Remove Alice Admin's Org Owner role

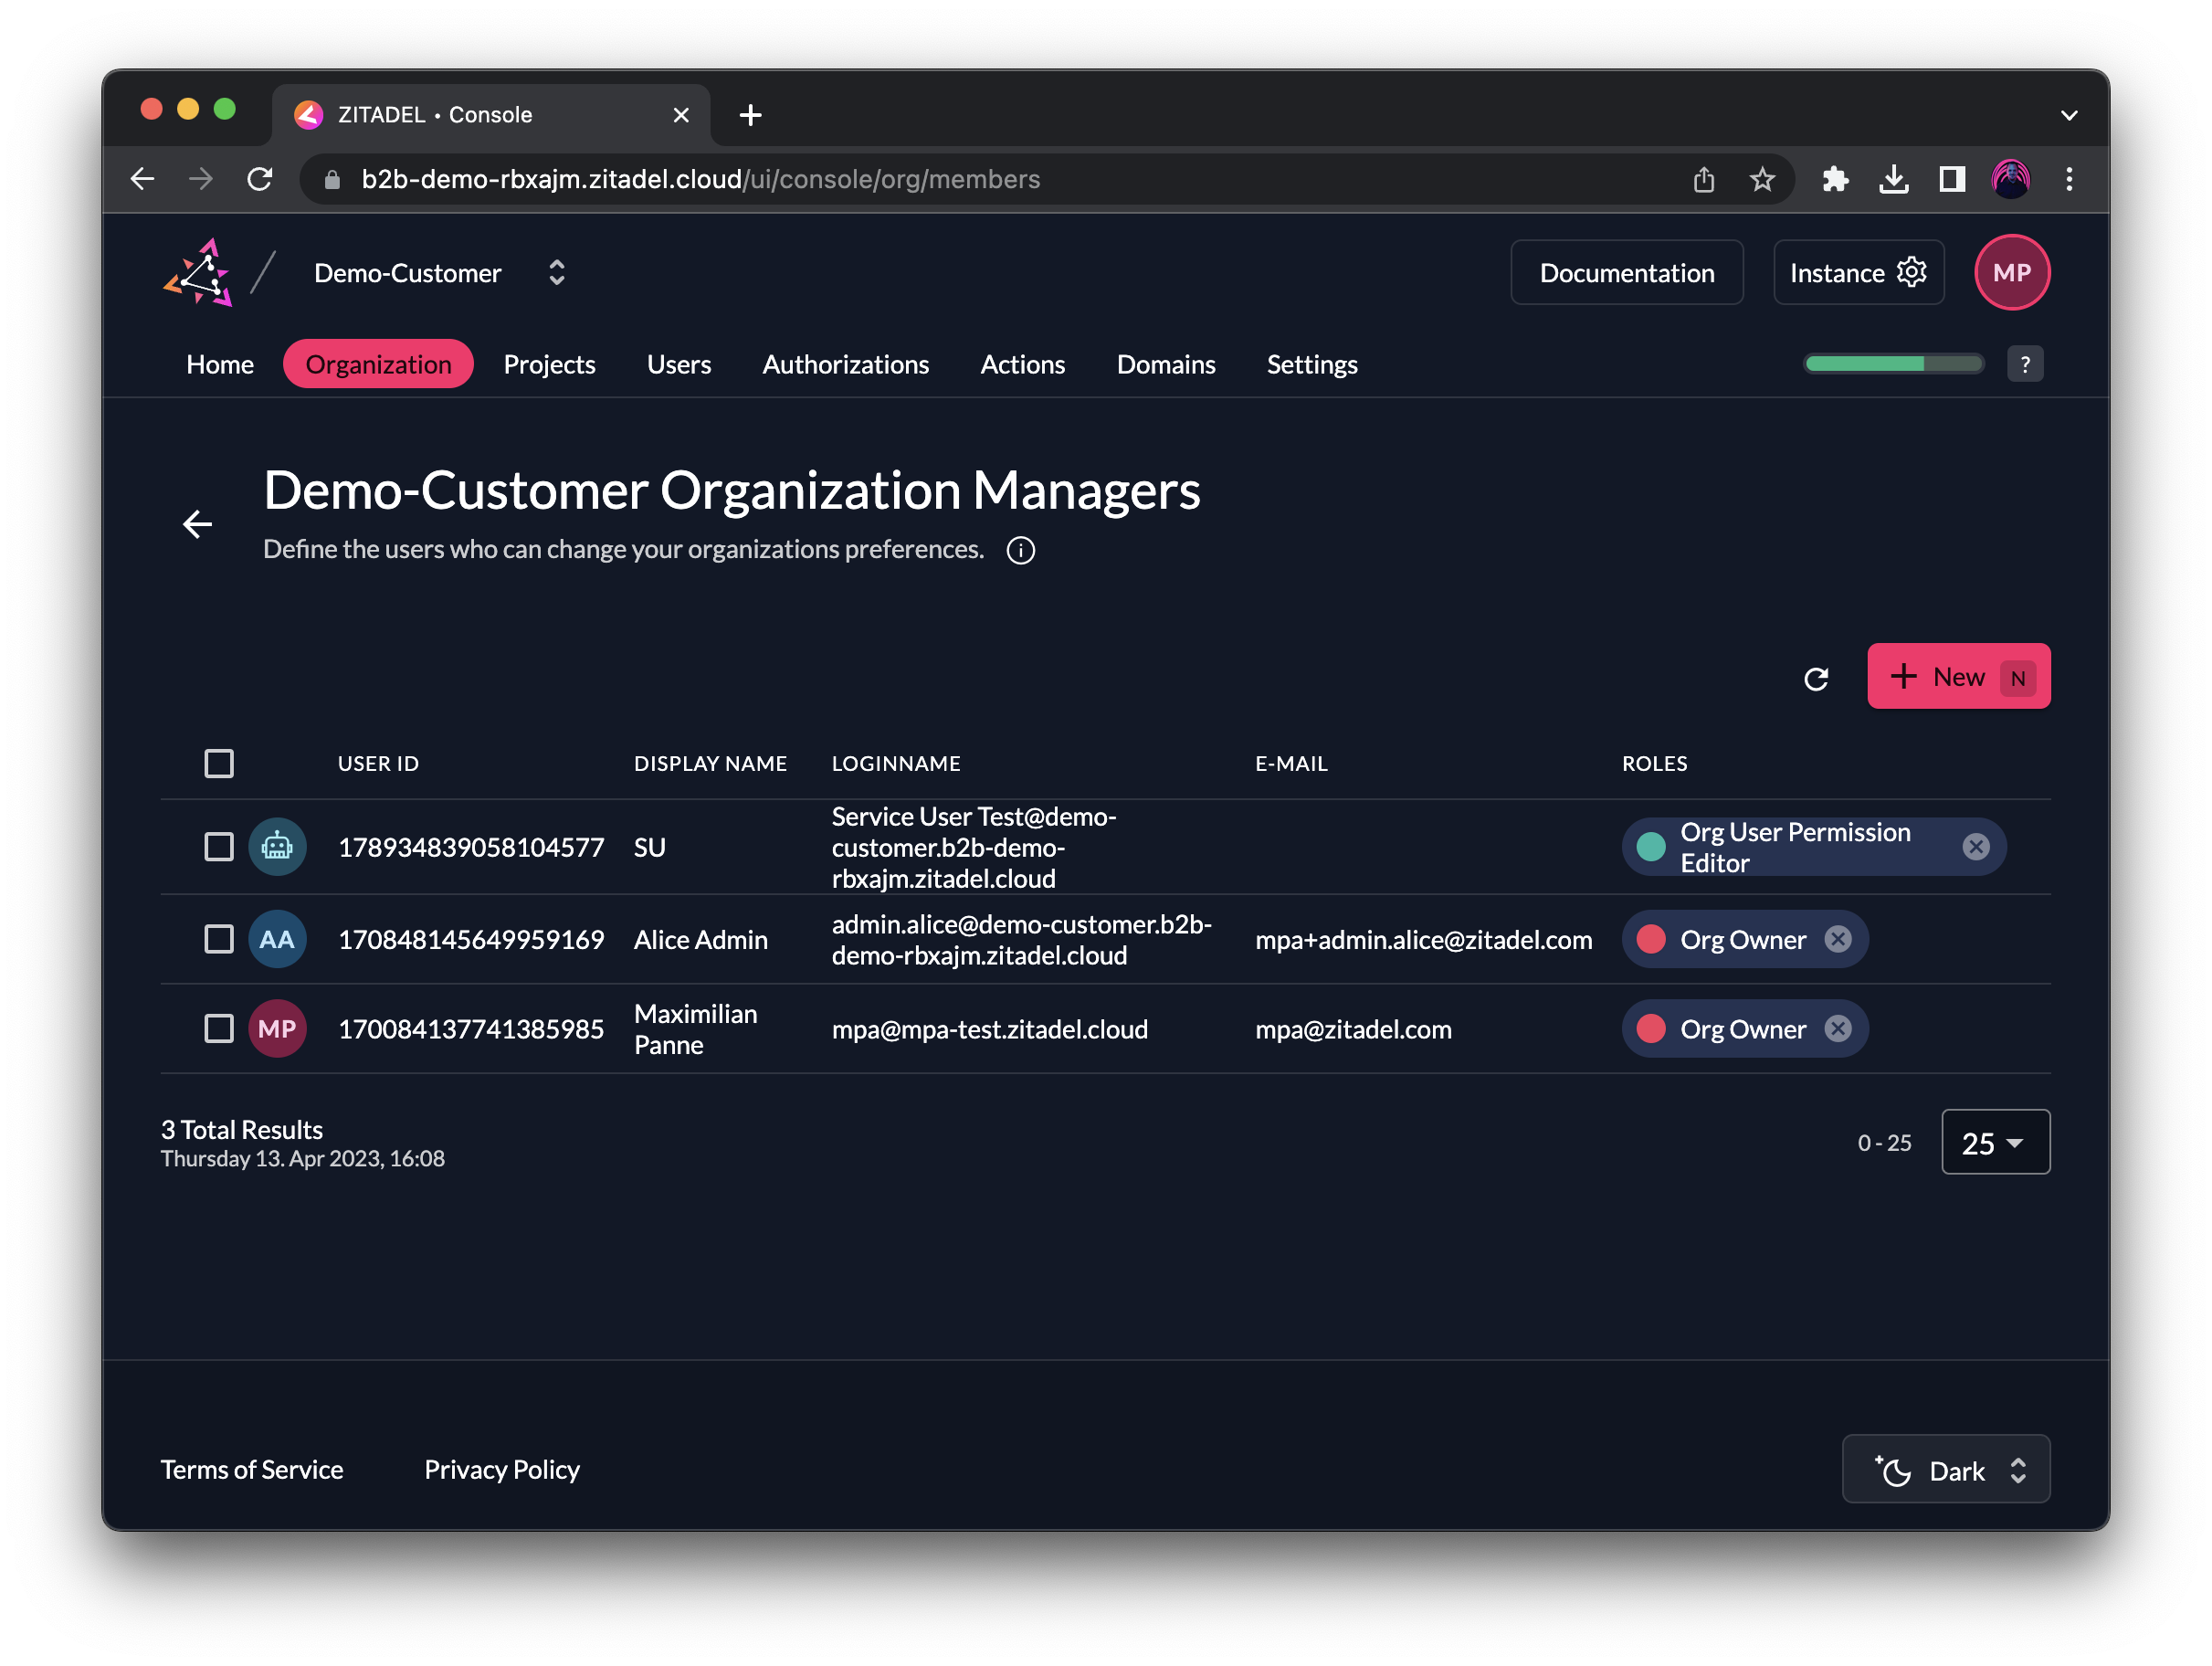point(1837,939)
